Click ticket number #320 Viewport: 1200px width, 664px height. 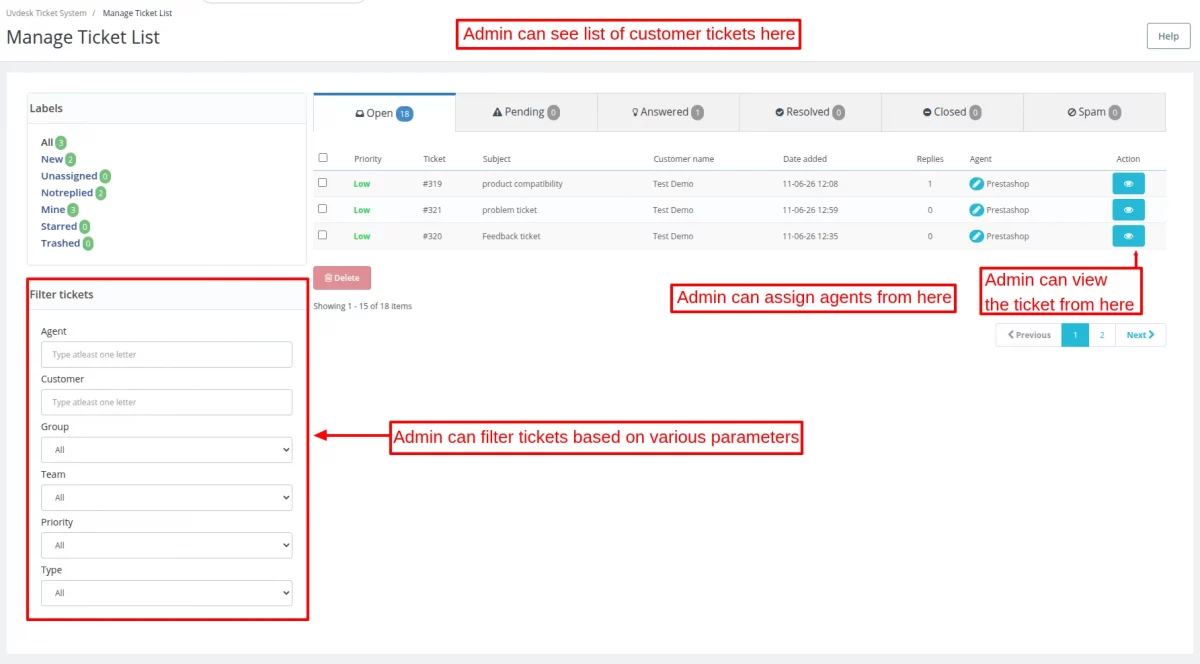[433, 236]
